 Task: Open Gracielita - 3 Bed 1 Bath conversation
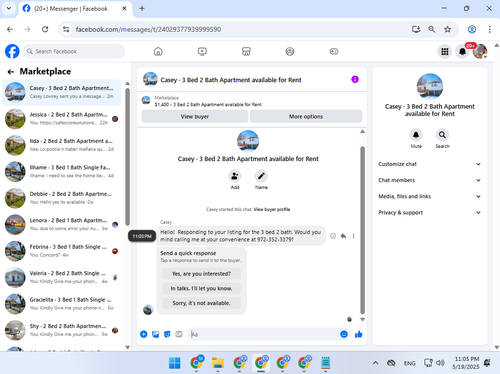(62, 304)
